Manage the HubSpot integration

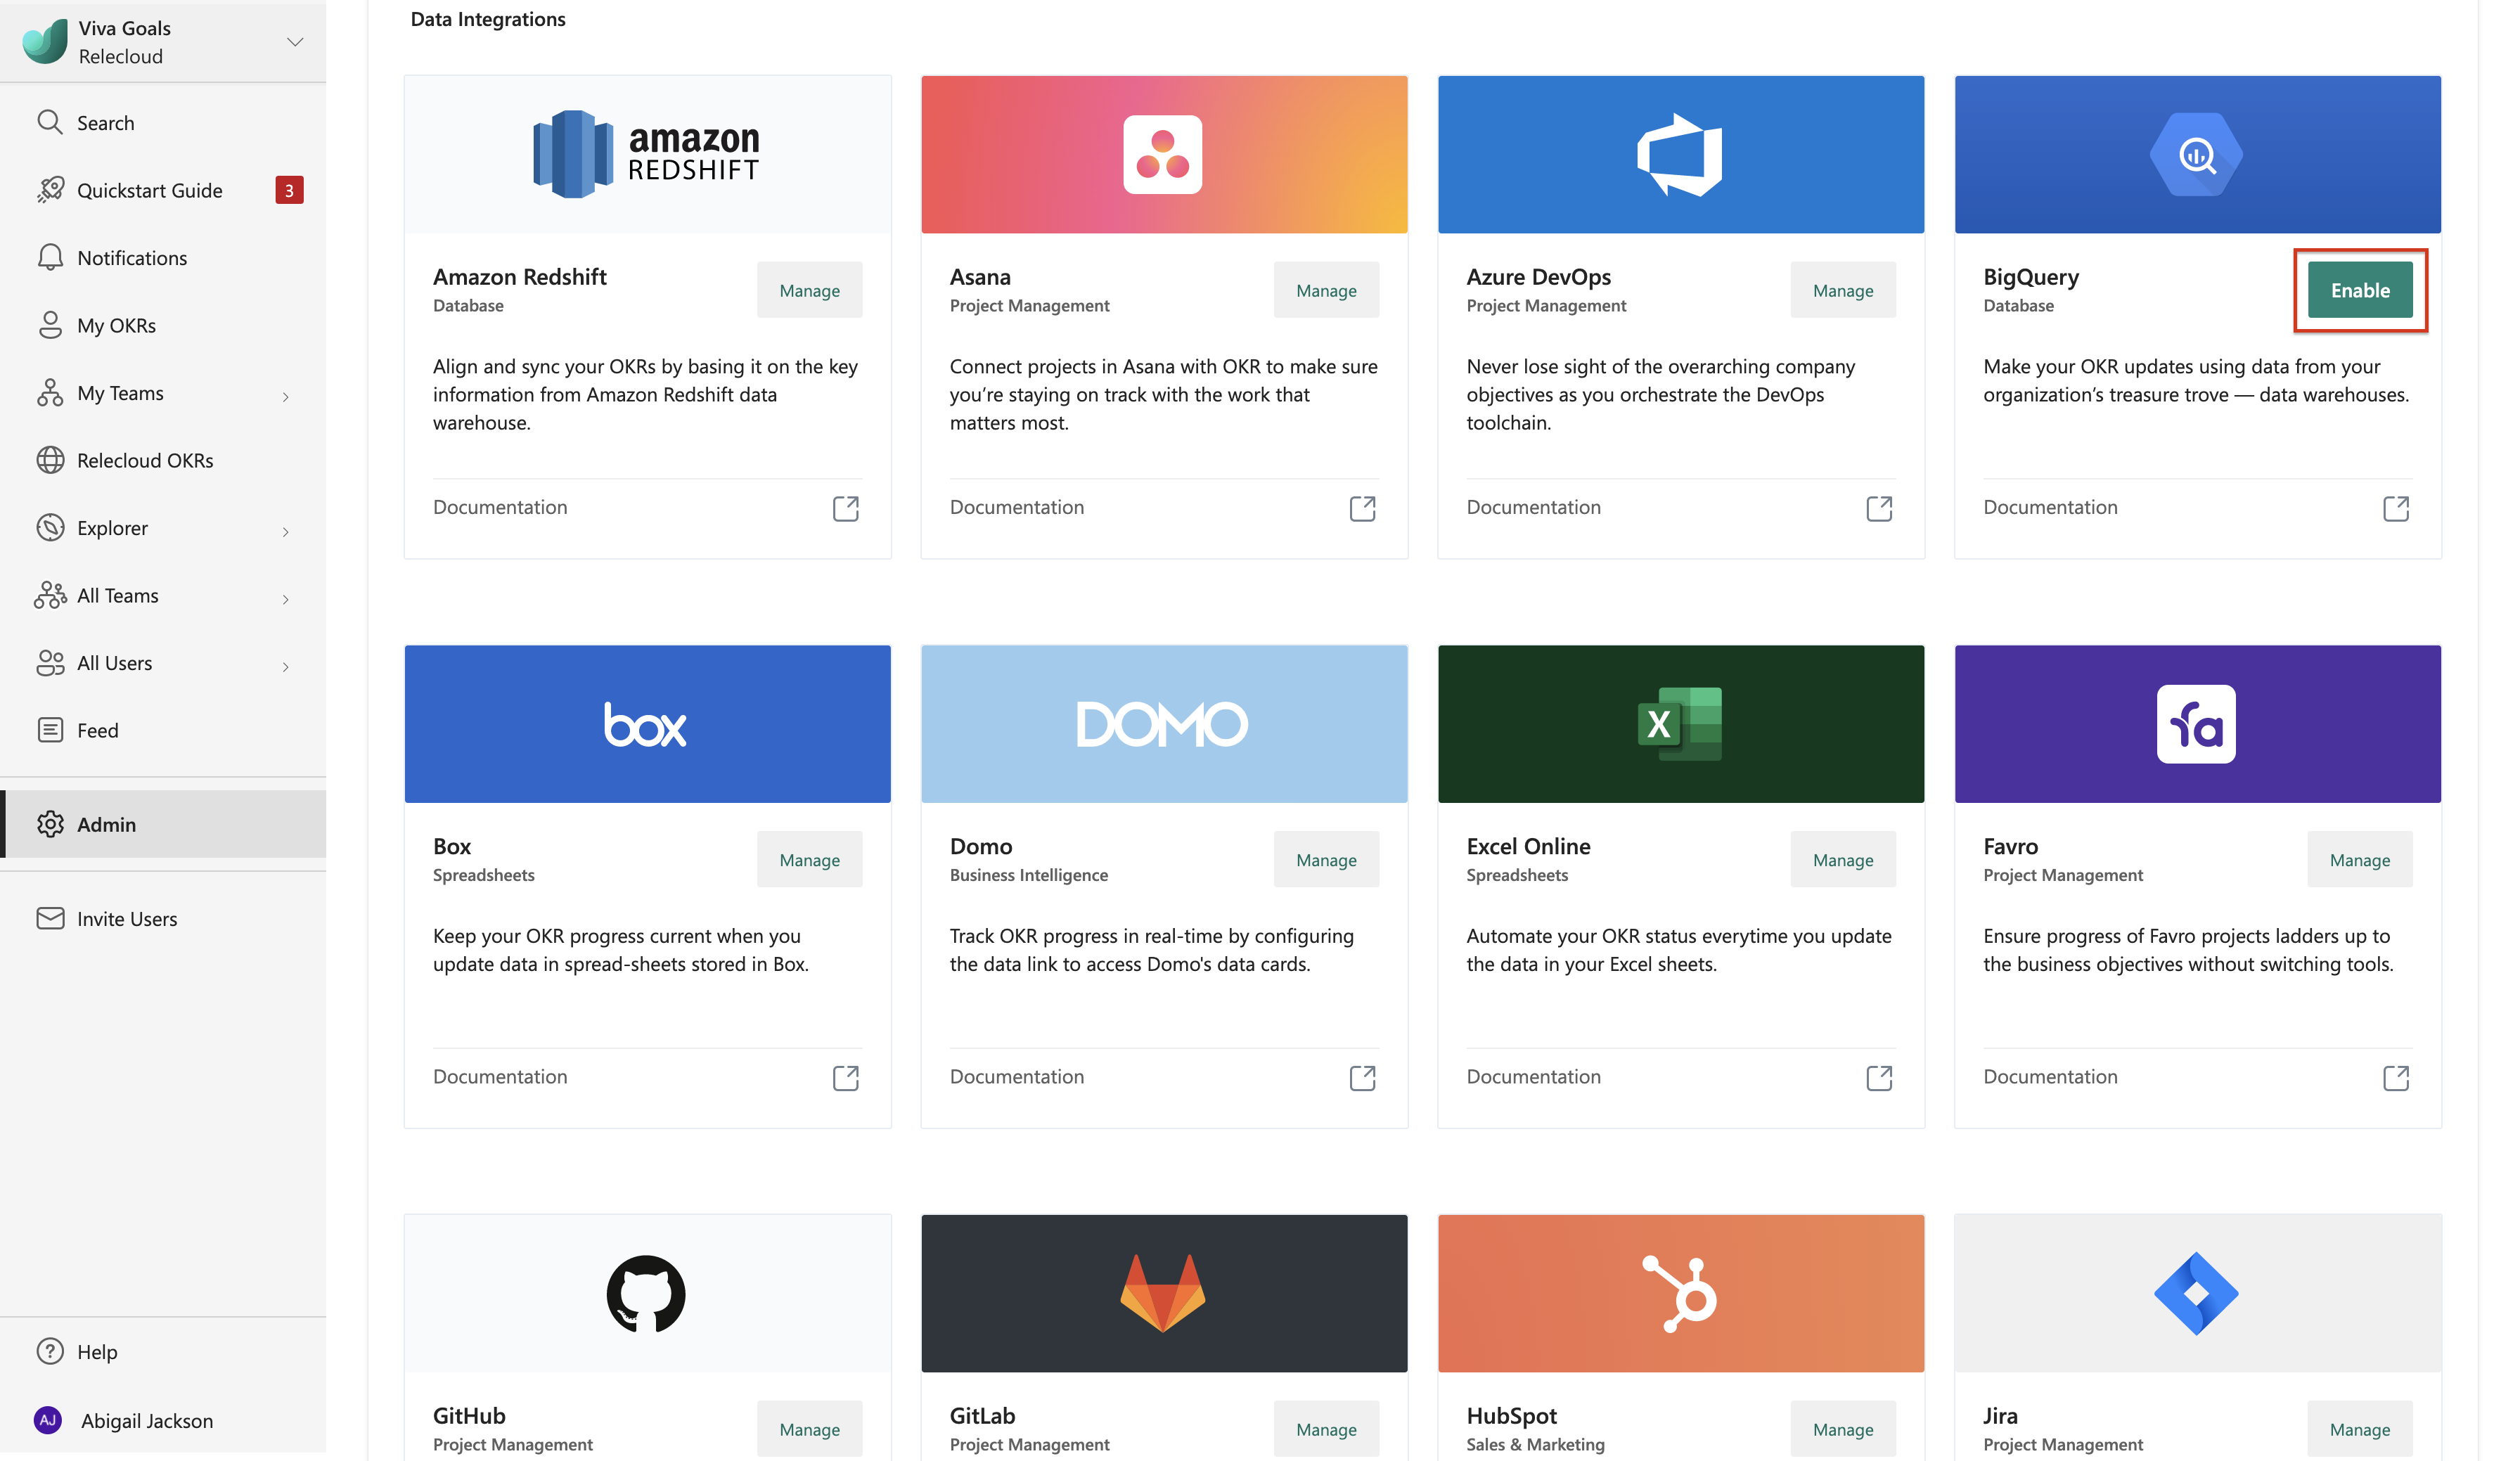tap(1844, 1429)
